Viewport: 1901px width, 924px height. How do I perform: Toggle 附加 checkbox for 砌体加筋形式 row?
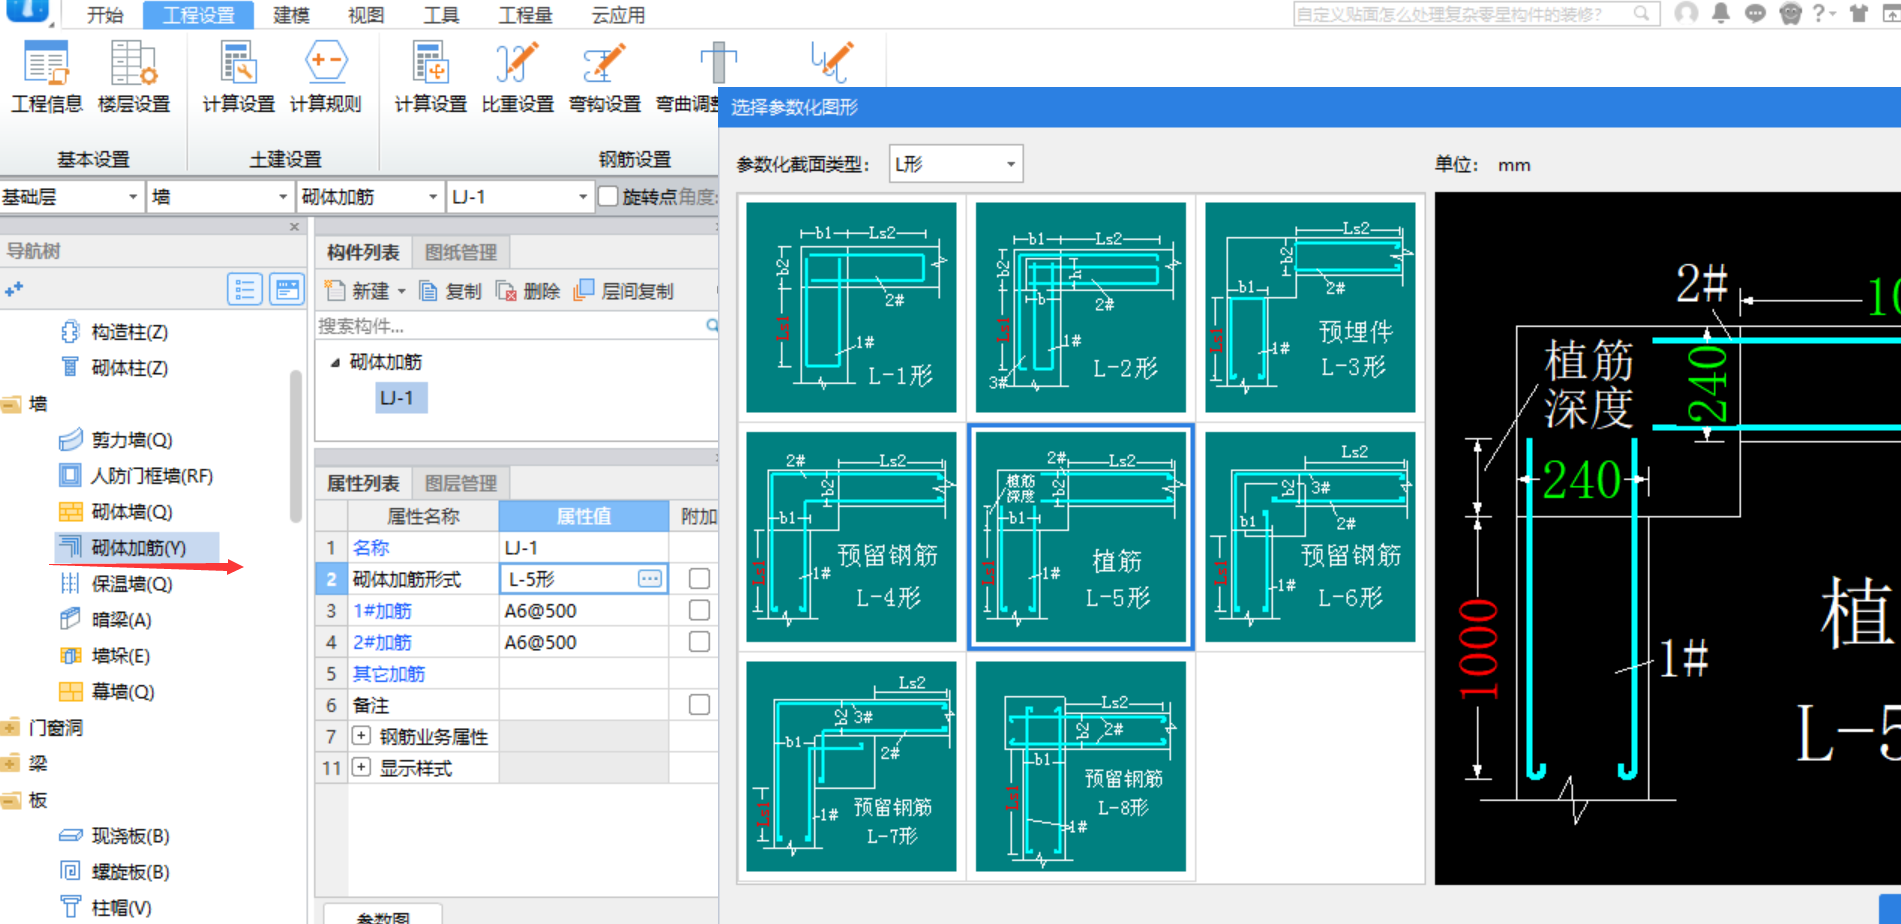point(699,579)
